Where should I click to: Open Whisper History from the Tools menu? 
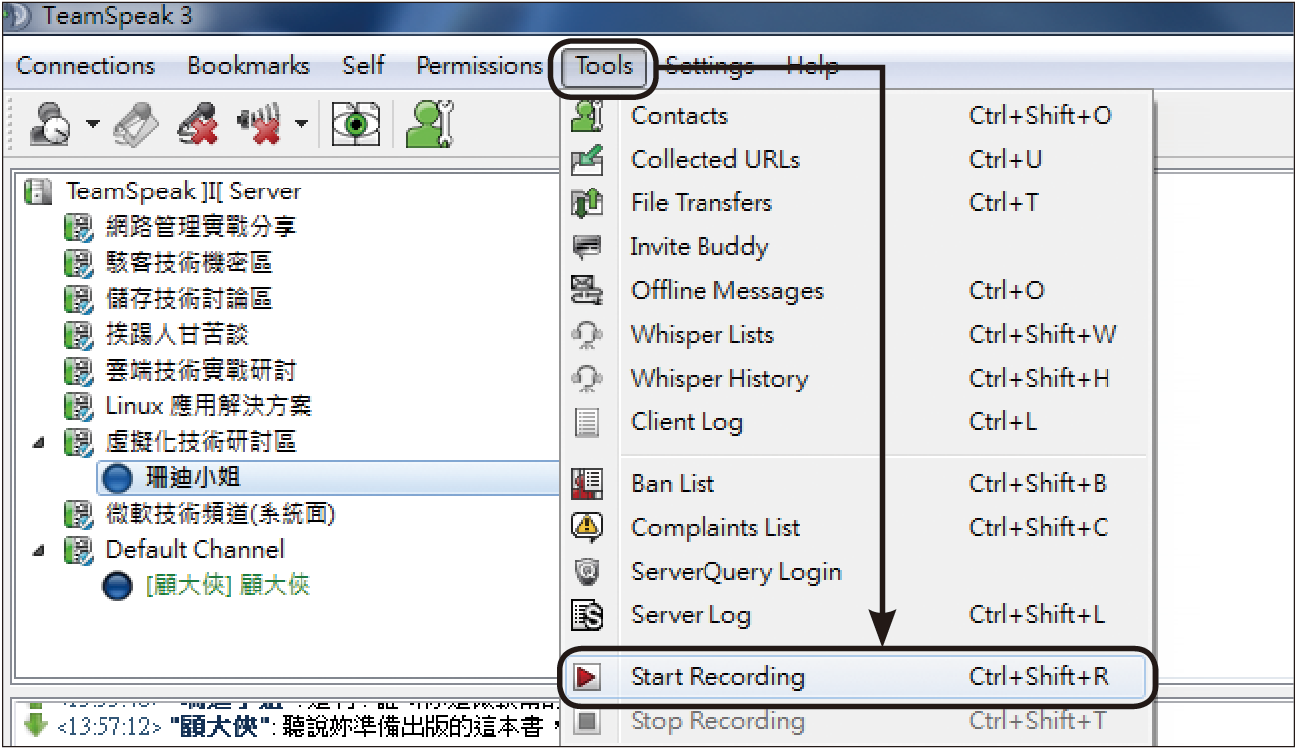tap(858, 379)
